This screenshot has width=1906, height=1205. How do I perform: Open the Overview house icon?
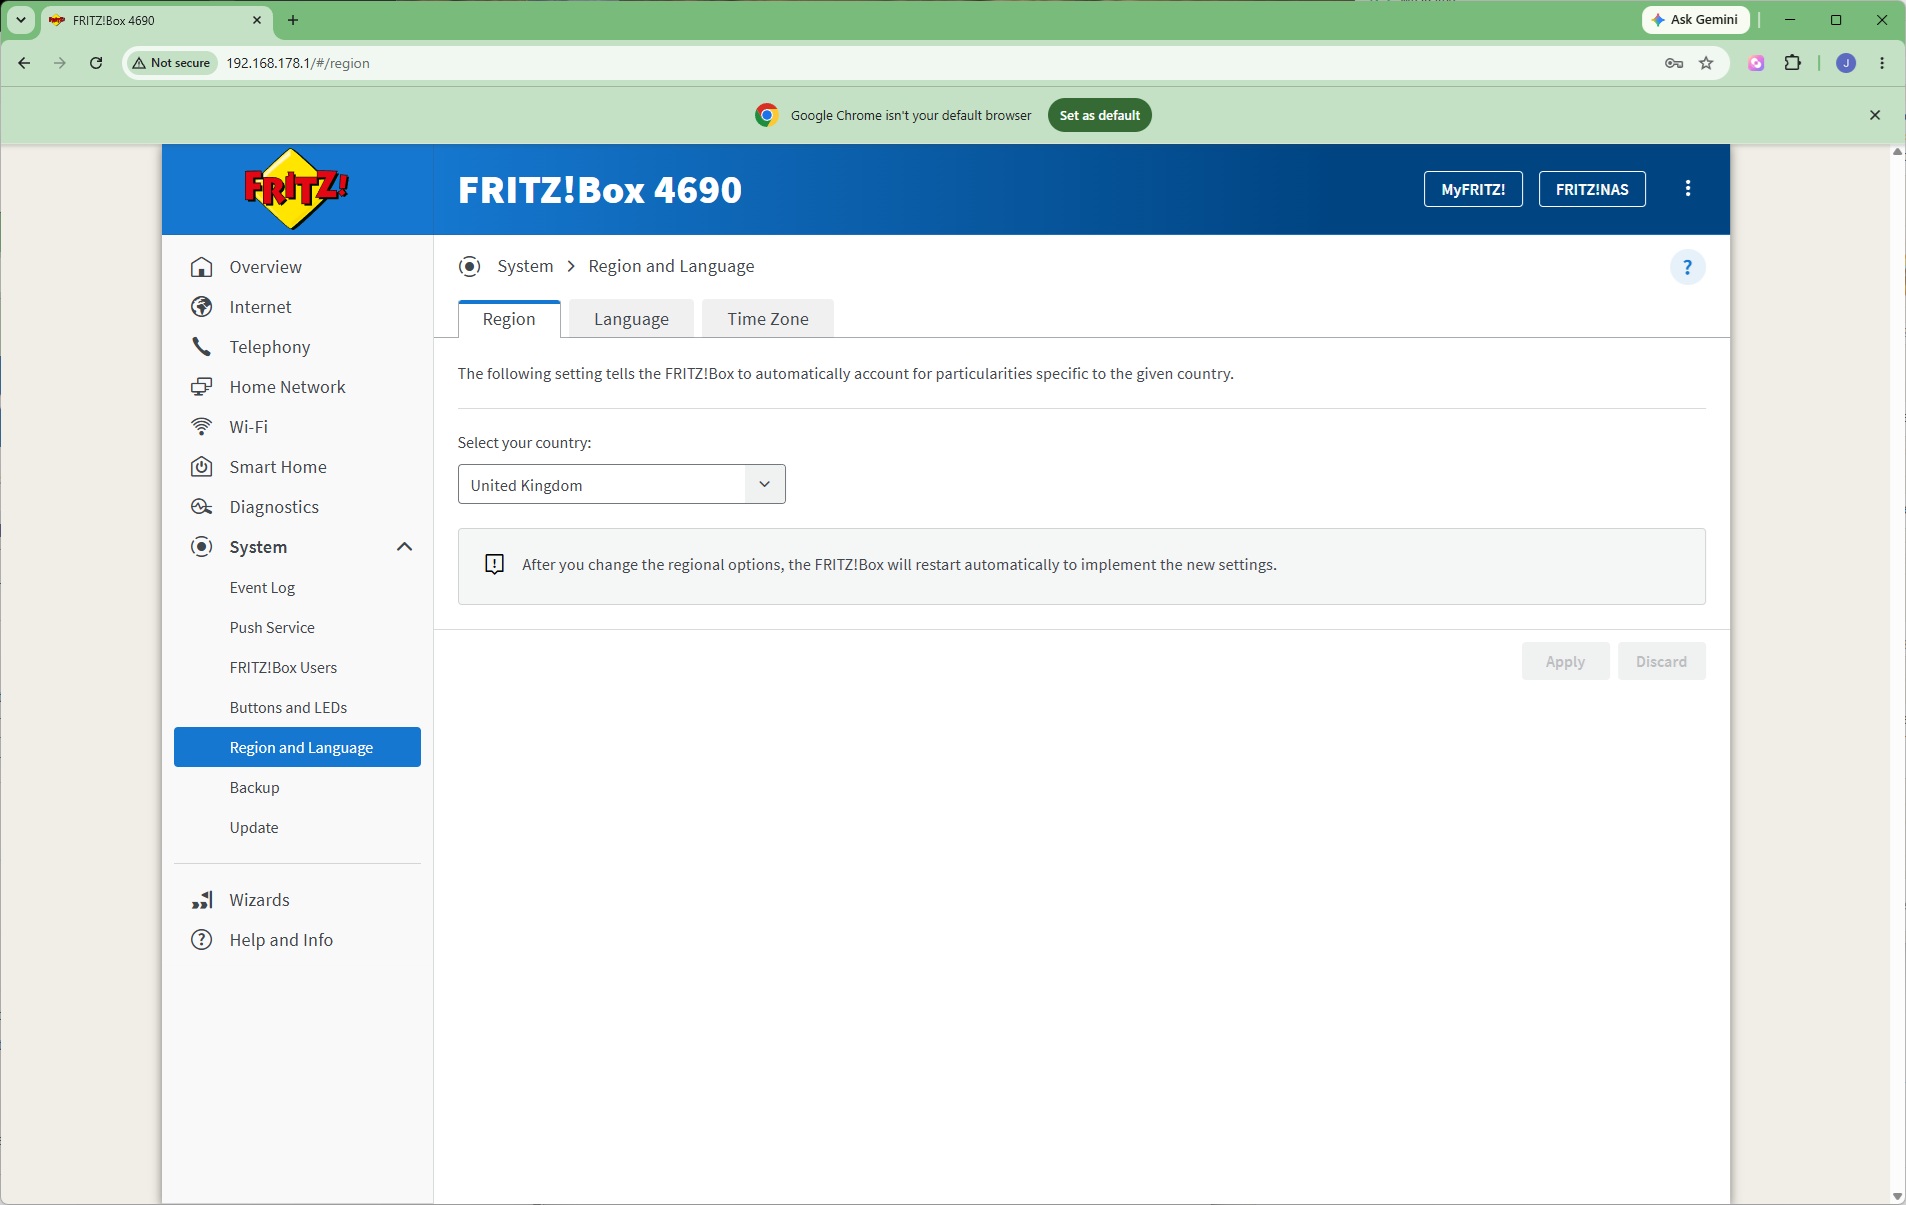202,267
